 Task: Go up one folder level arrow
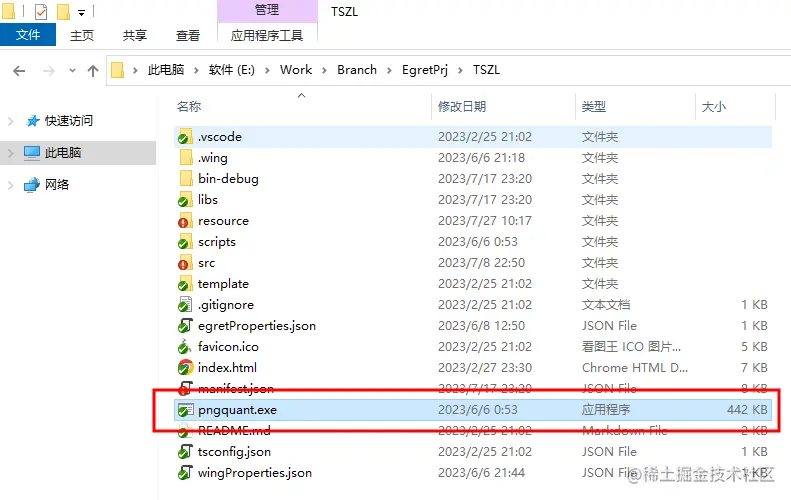coord(93,71)
